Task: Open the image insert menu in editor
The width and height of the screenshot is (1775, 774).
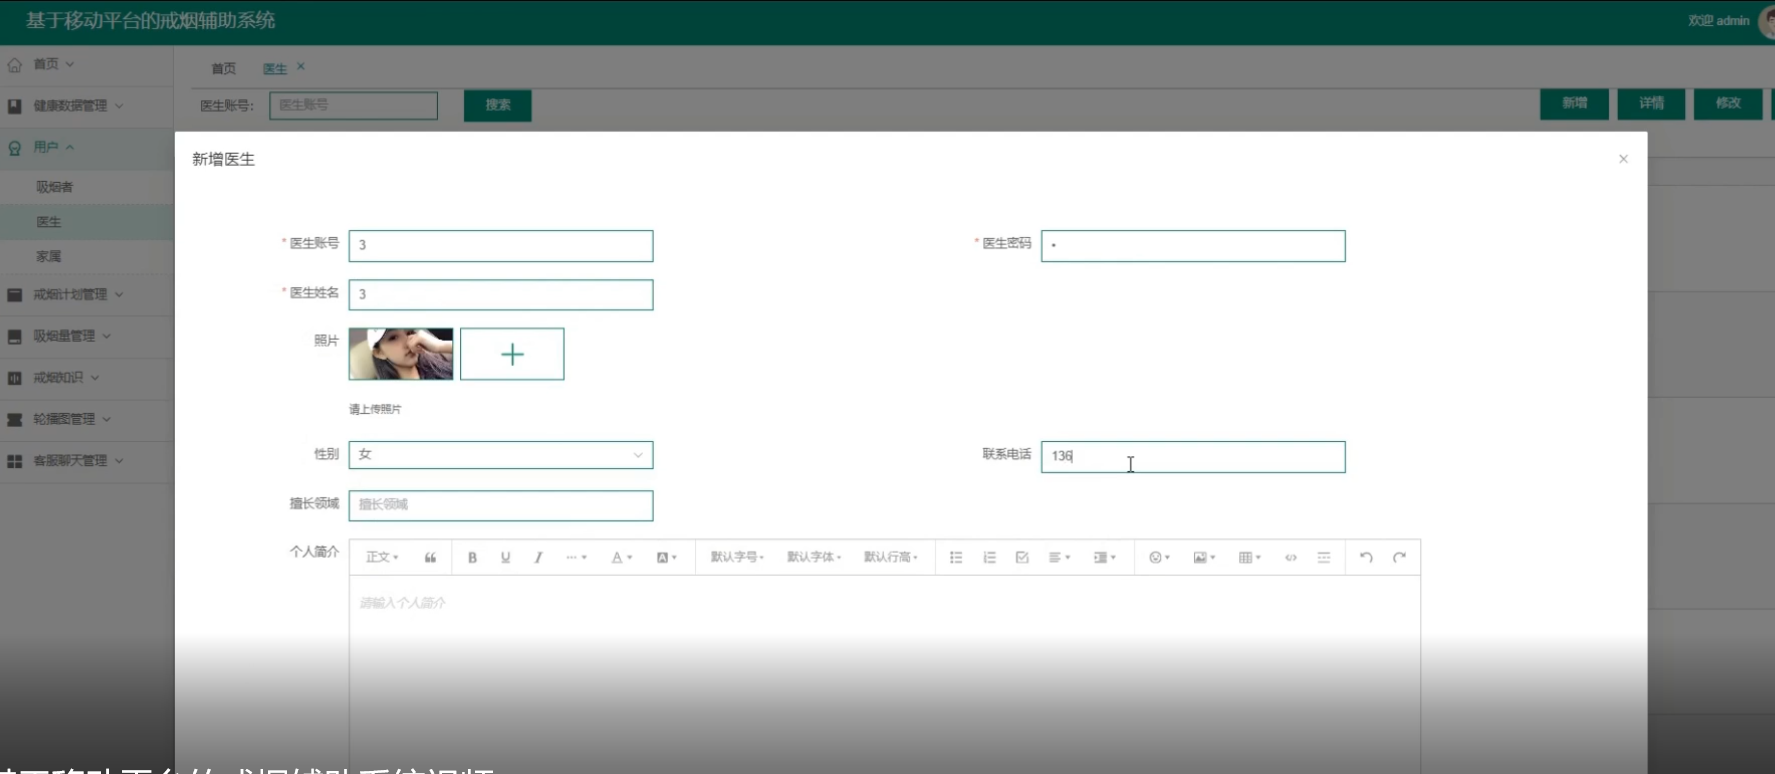Action: 1204,558
